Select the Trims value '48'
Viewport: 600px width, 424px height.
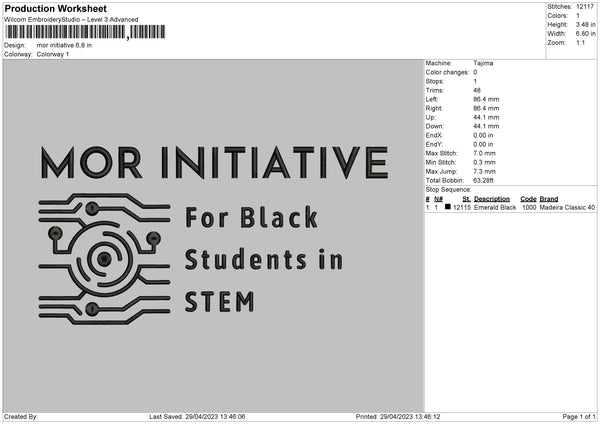(x=477, y=91)
